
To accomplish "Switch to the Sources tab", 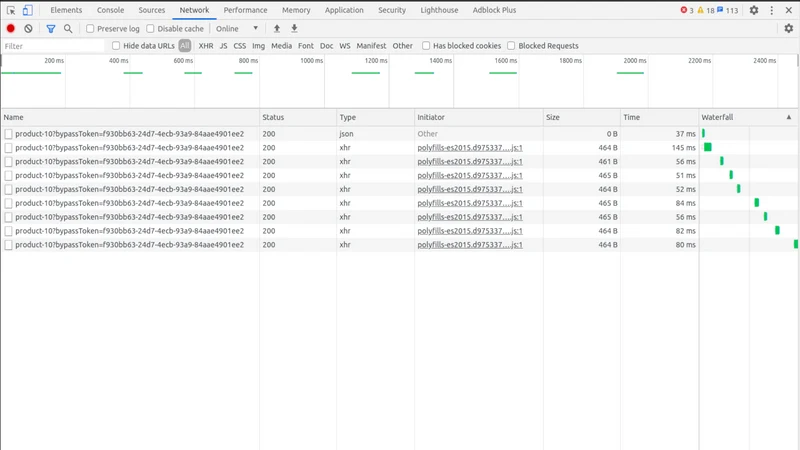I will pos(152,10).
